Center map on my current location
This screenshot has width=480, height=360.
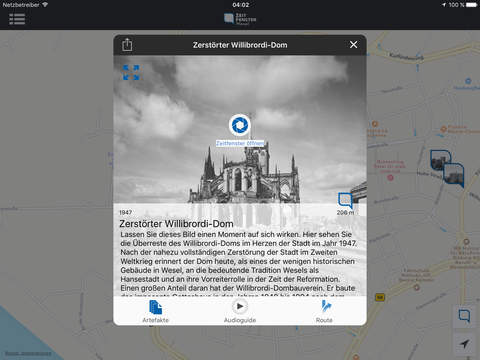(464, 343)
